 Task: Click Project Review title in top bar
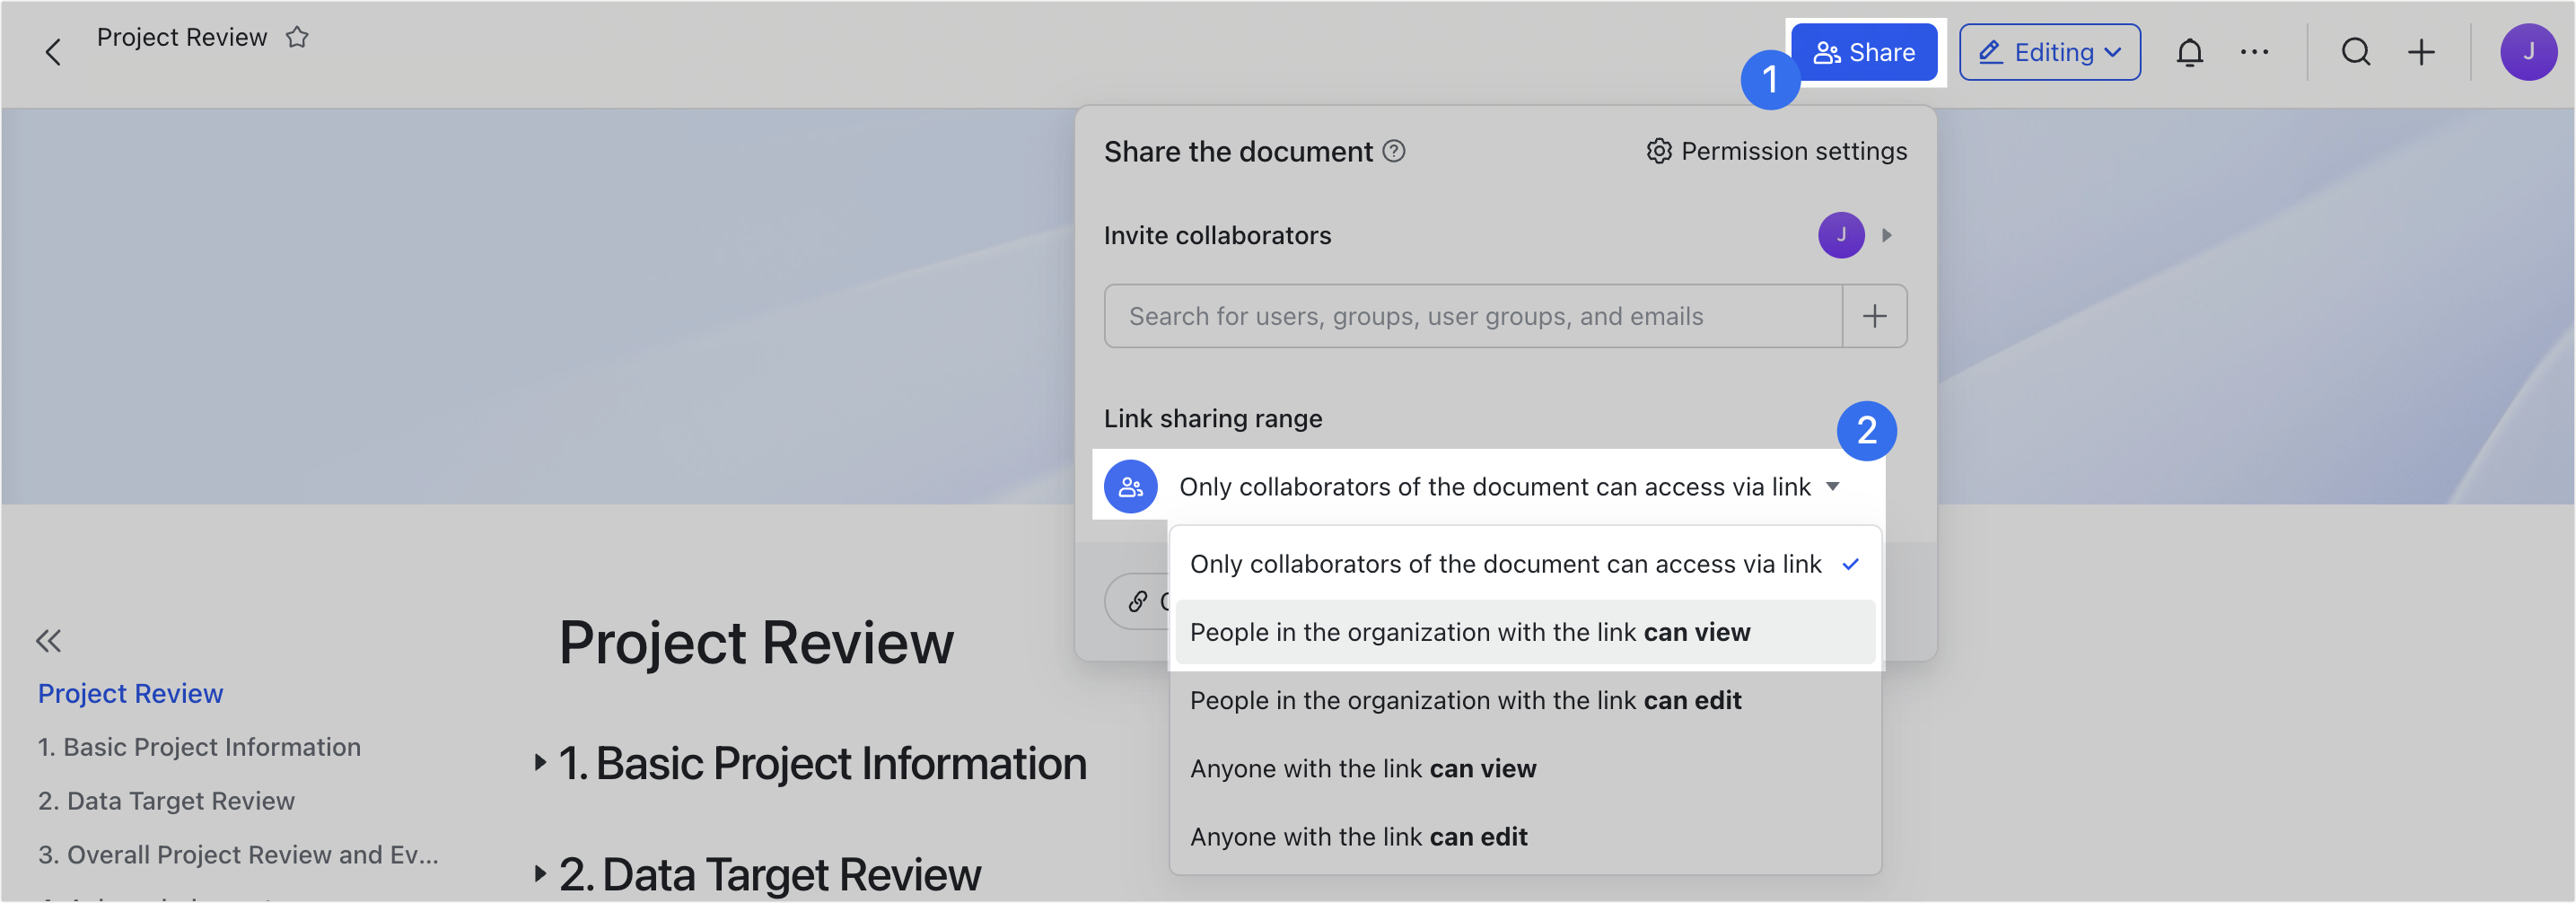click(182, 38)
